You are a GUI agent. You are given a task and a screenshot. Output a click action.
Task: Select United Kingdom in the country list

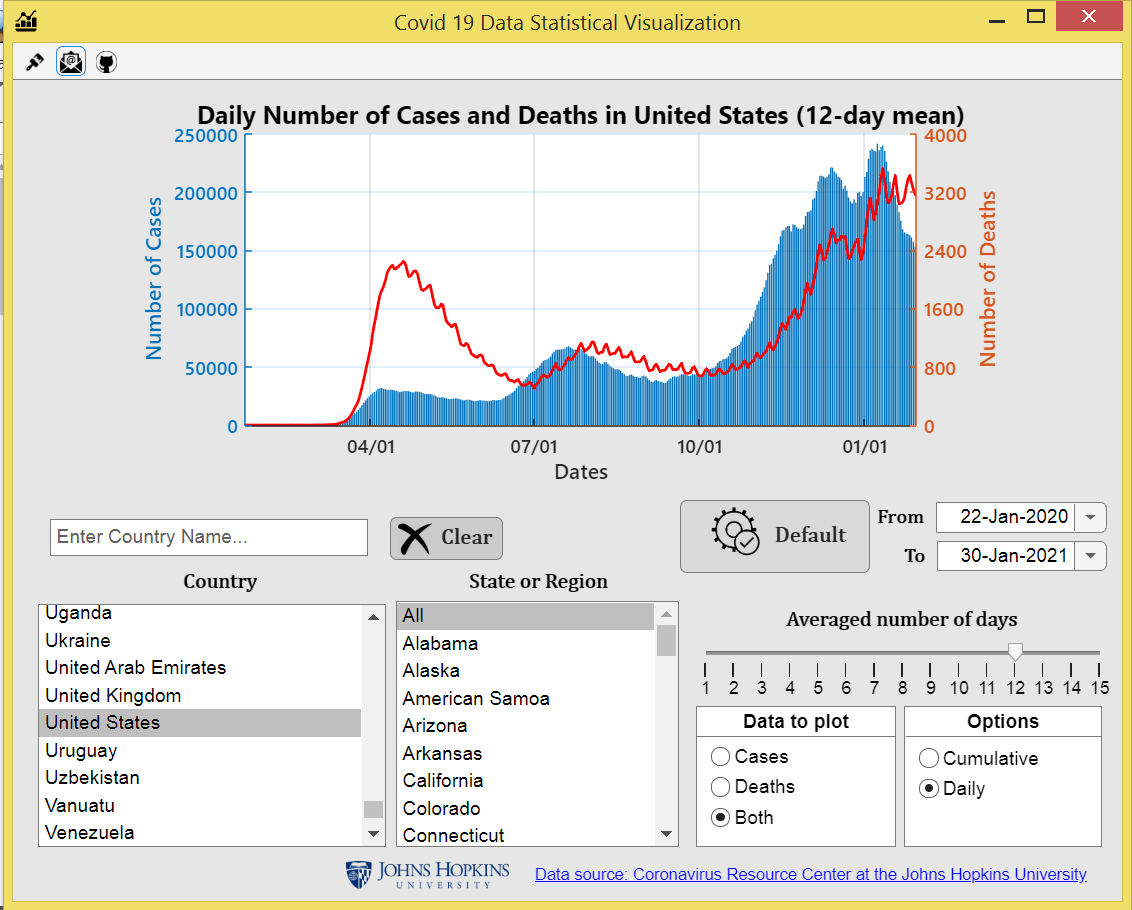112,695
